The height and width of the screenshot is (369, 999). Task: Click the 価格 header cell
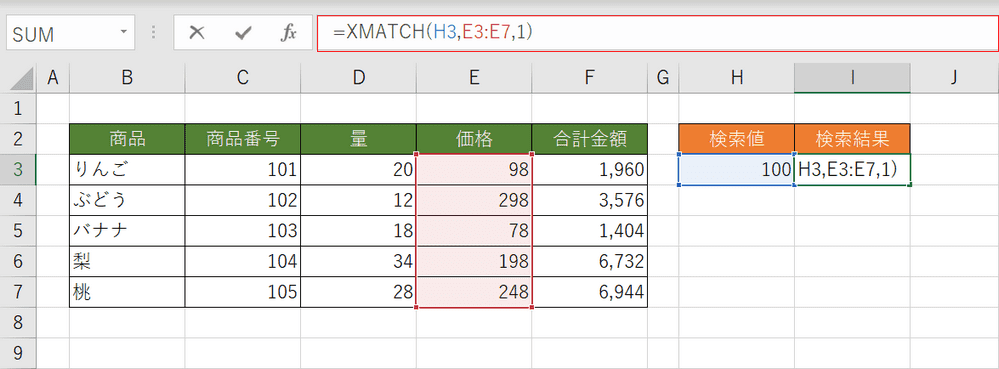(x=474, y=139)
